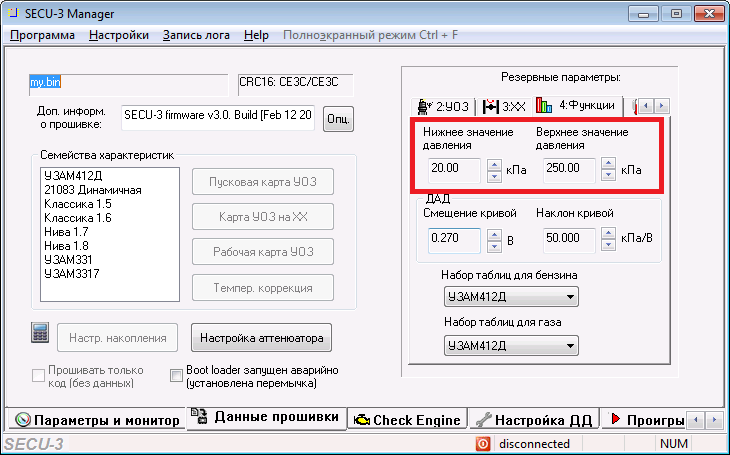The height and width of the screenshot is (455, 730).
Task: Click the calculator icon near Настр. накопления
Action: tap(41, 333)
